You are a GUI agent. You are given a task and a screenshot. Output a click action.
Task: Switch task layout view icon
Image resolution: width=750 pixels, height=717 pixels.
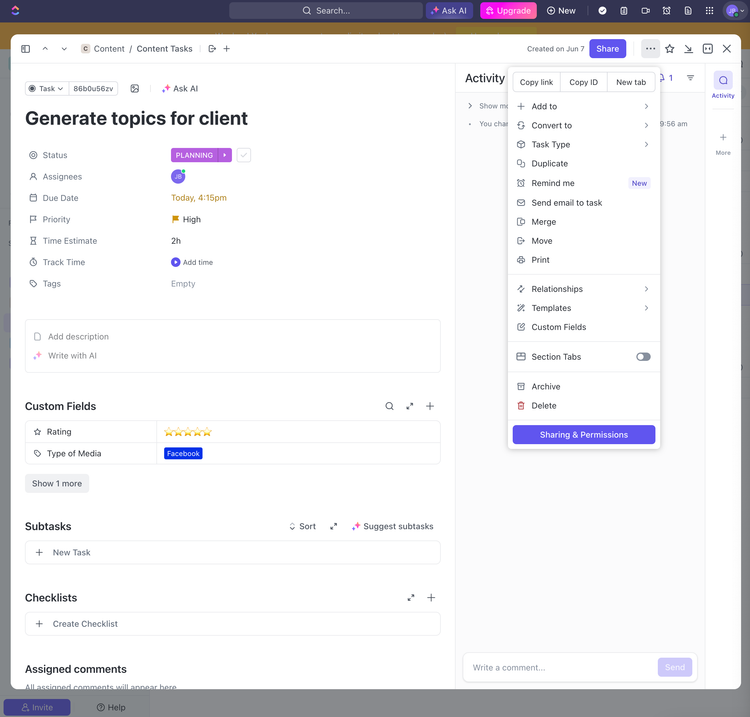click(707, 49)
